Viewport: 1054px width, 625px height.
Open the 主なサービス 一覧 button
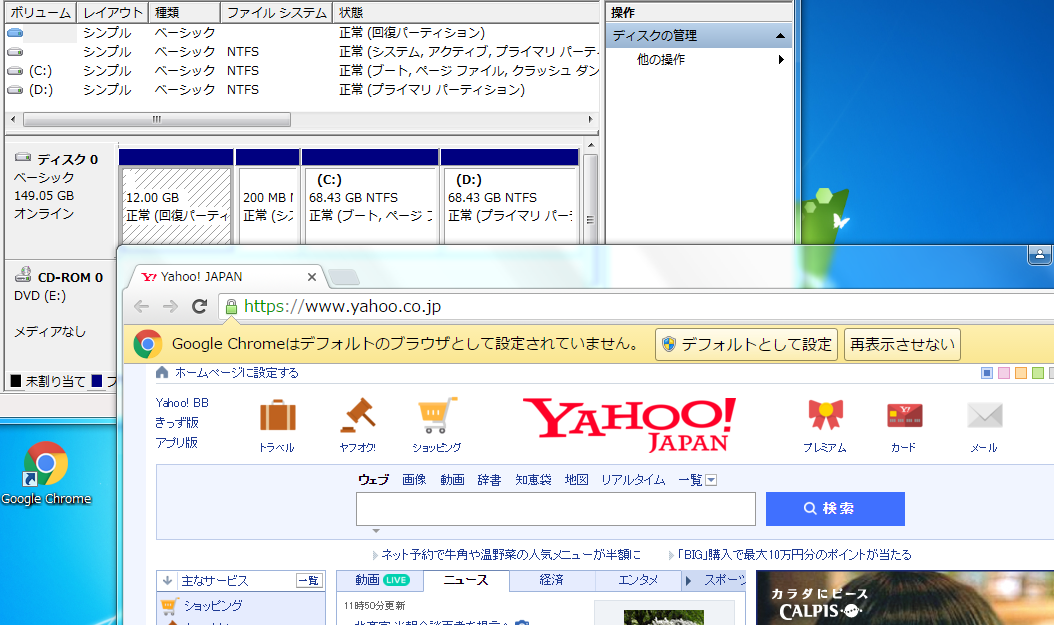309,581
